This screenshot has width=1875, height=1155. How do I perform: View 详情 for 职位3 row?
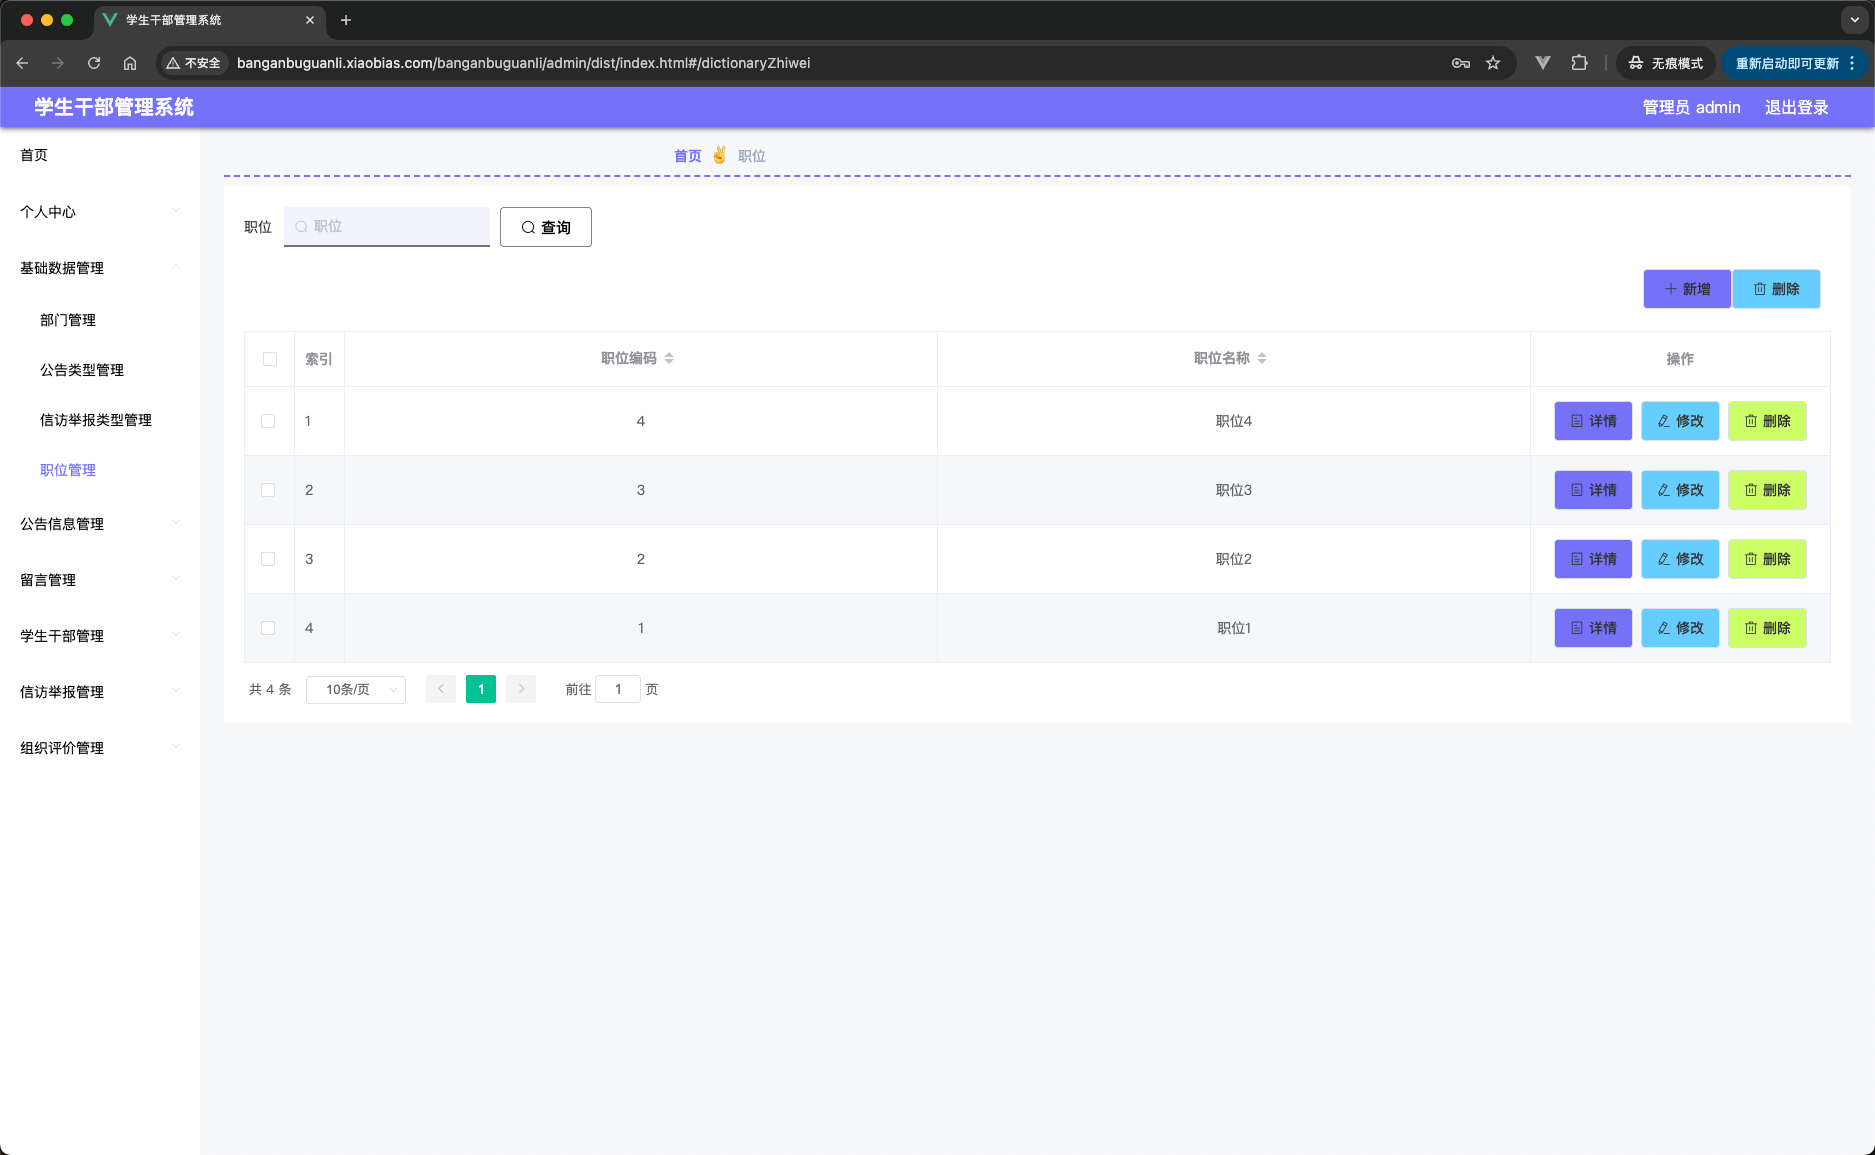(1593, 490)
